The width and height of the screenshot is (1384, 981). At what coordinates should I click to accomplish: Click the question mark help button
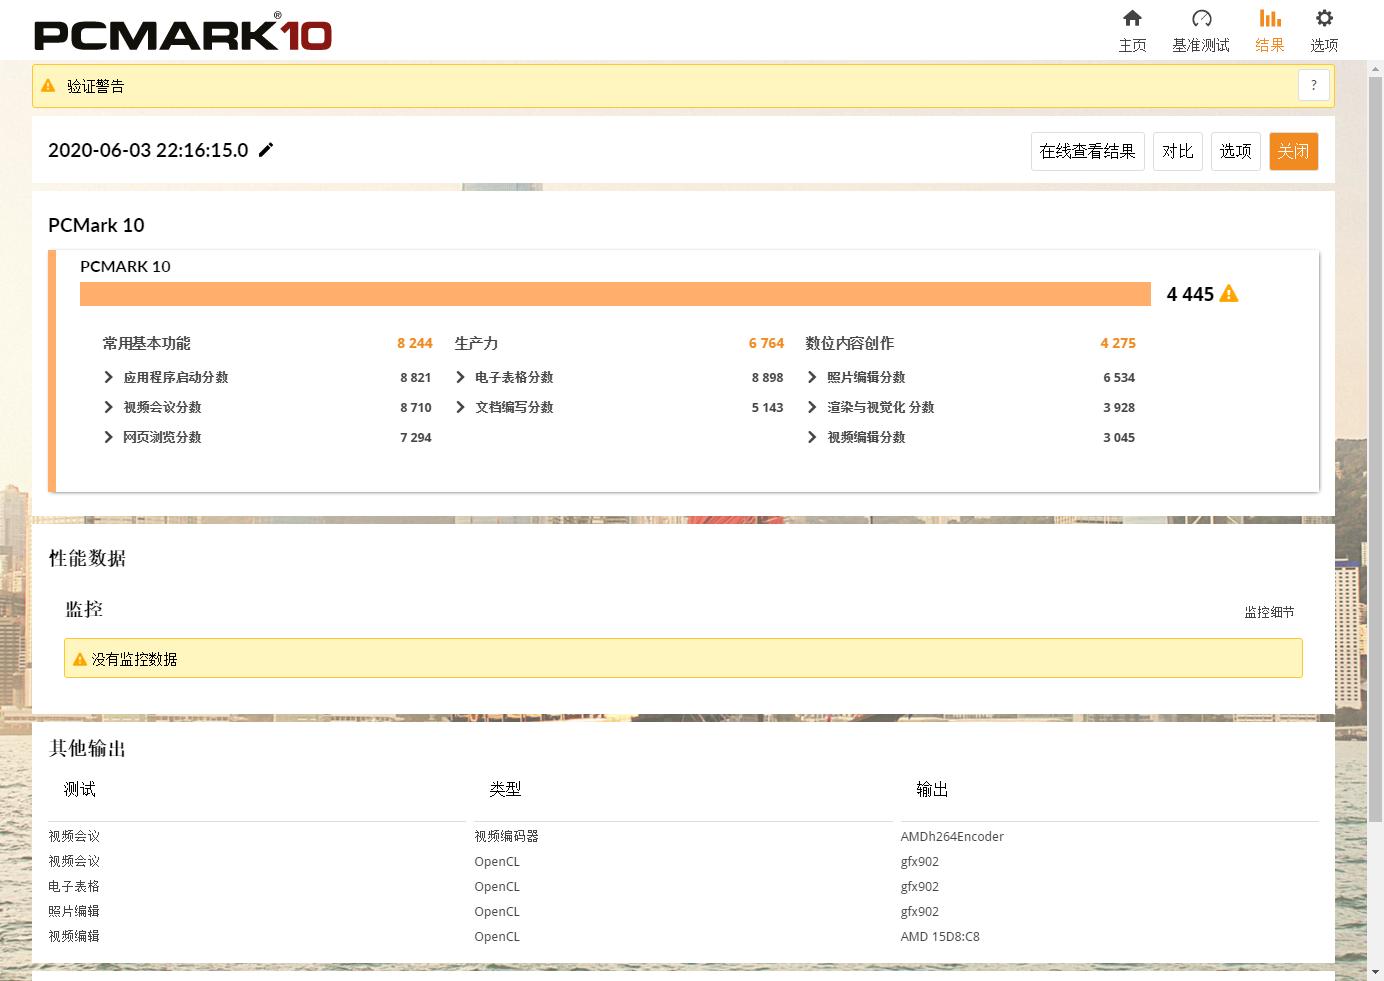pyautogui.click(x=1313, y=86)
